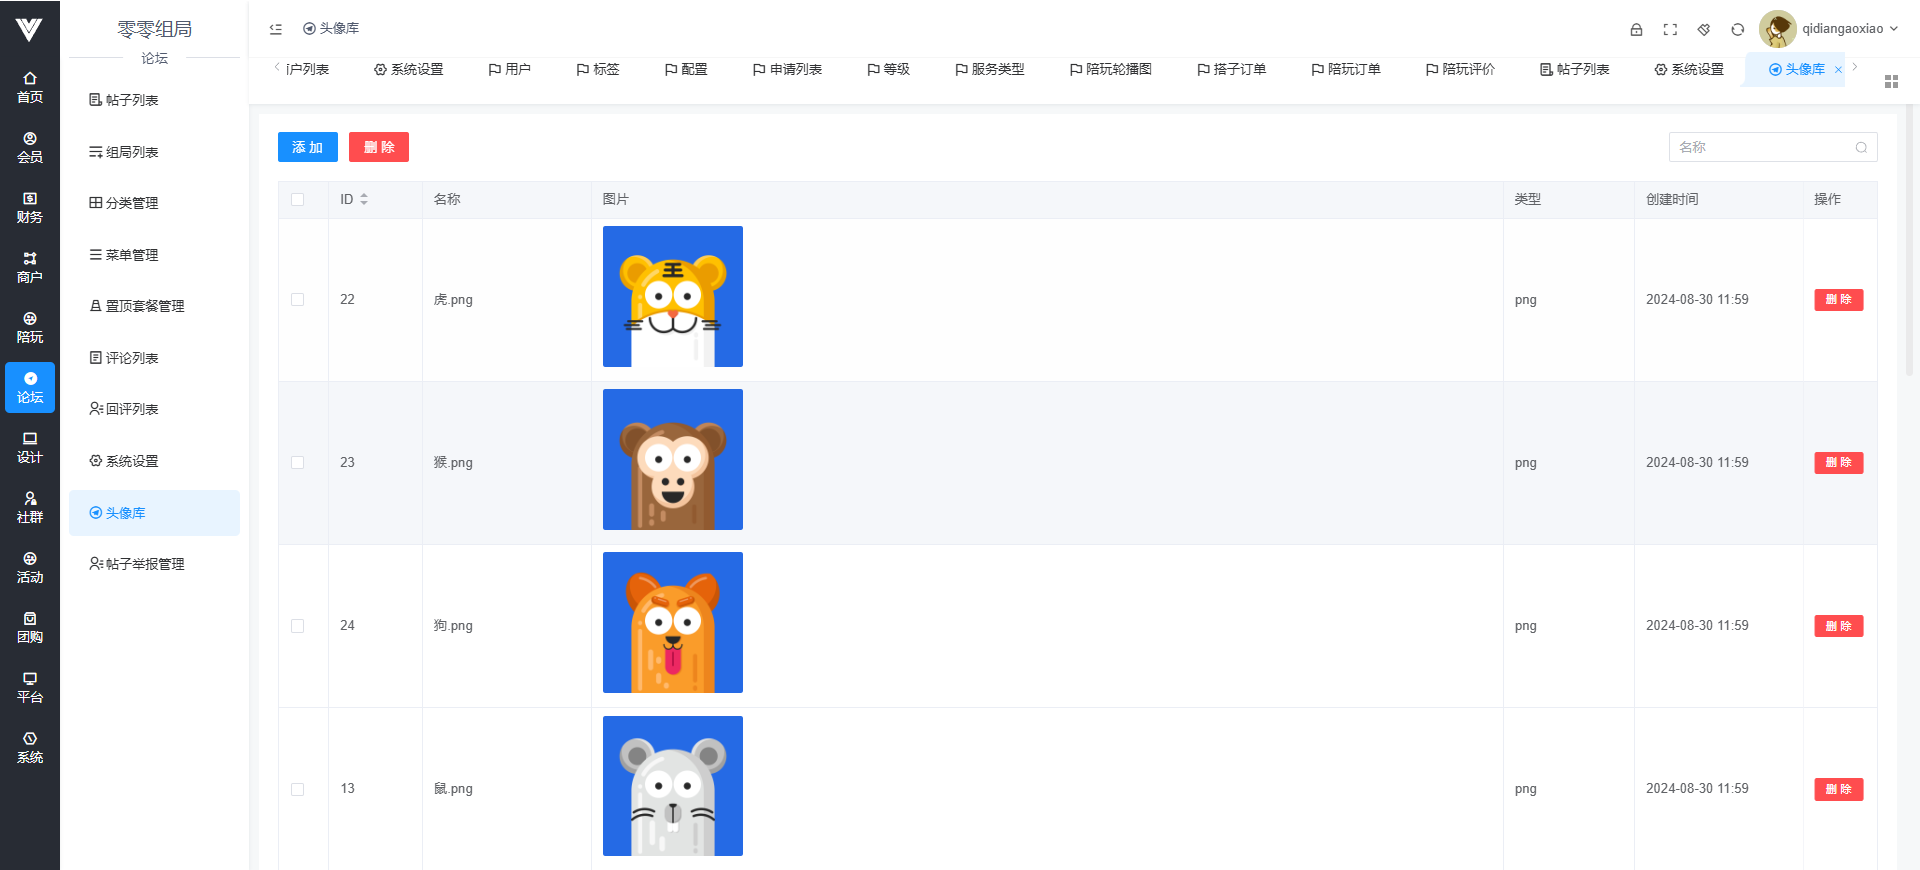Open the tab grid menu icon
1920x870 pixels.
(x=1891, y=81)
